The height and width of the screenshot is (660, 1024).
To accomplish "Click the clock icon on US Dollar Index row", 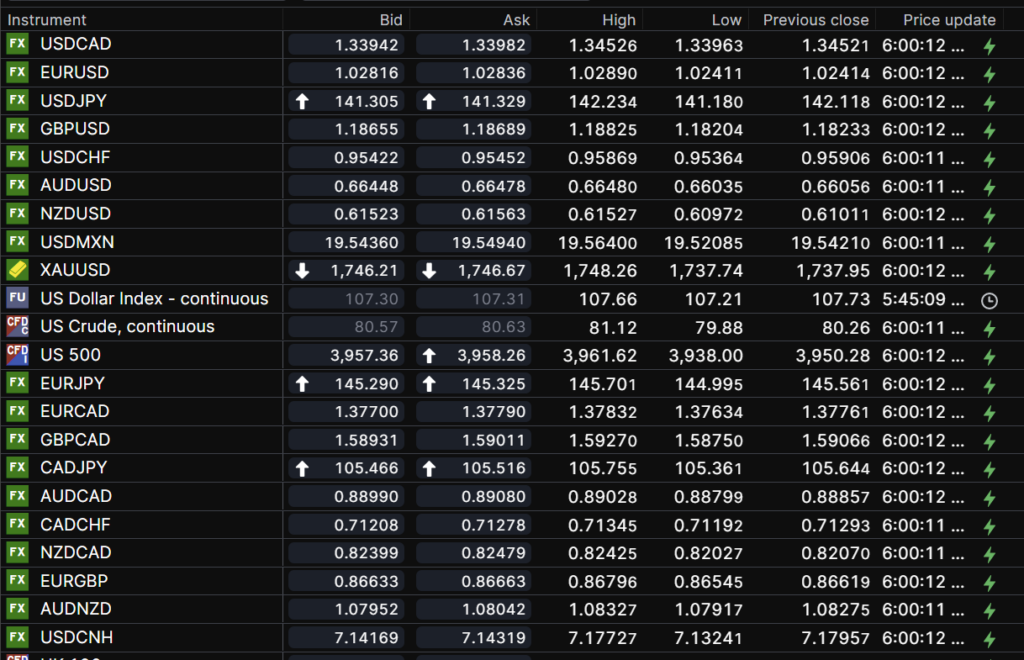I will (x=989, y=299).
